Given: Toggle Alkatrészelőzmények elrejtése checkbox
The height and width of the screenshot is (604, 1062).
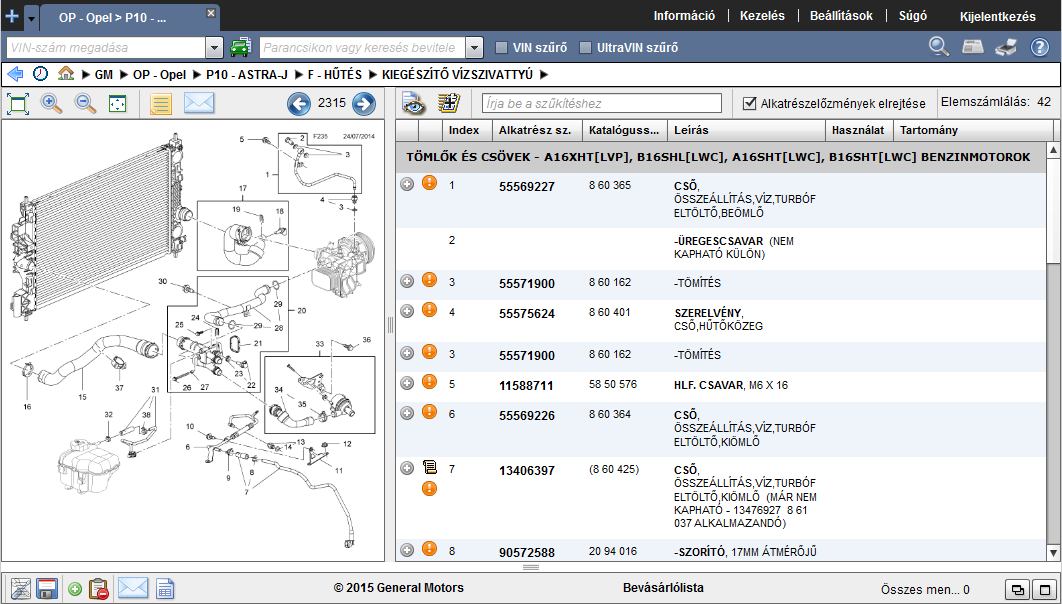Looking at the screenshot, I should coord(749,103).
